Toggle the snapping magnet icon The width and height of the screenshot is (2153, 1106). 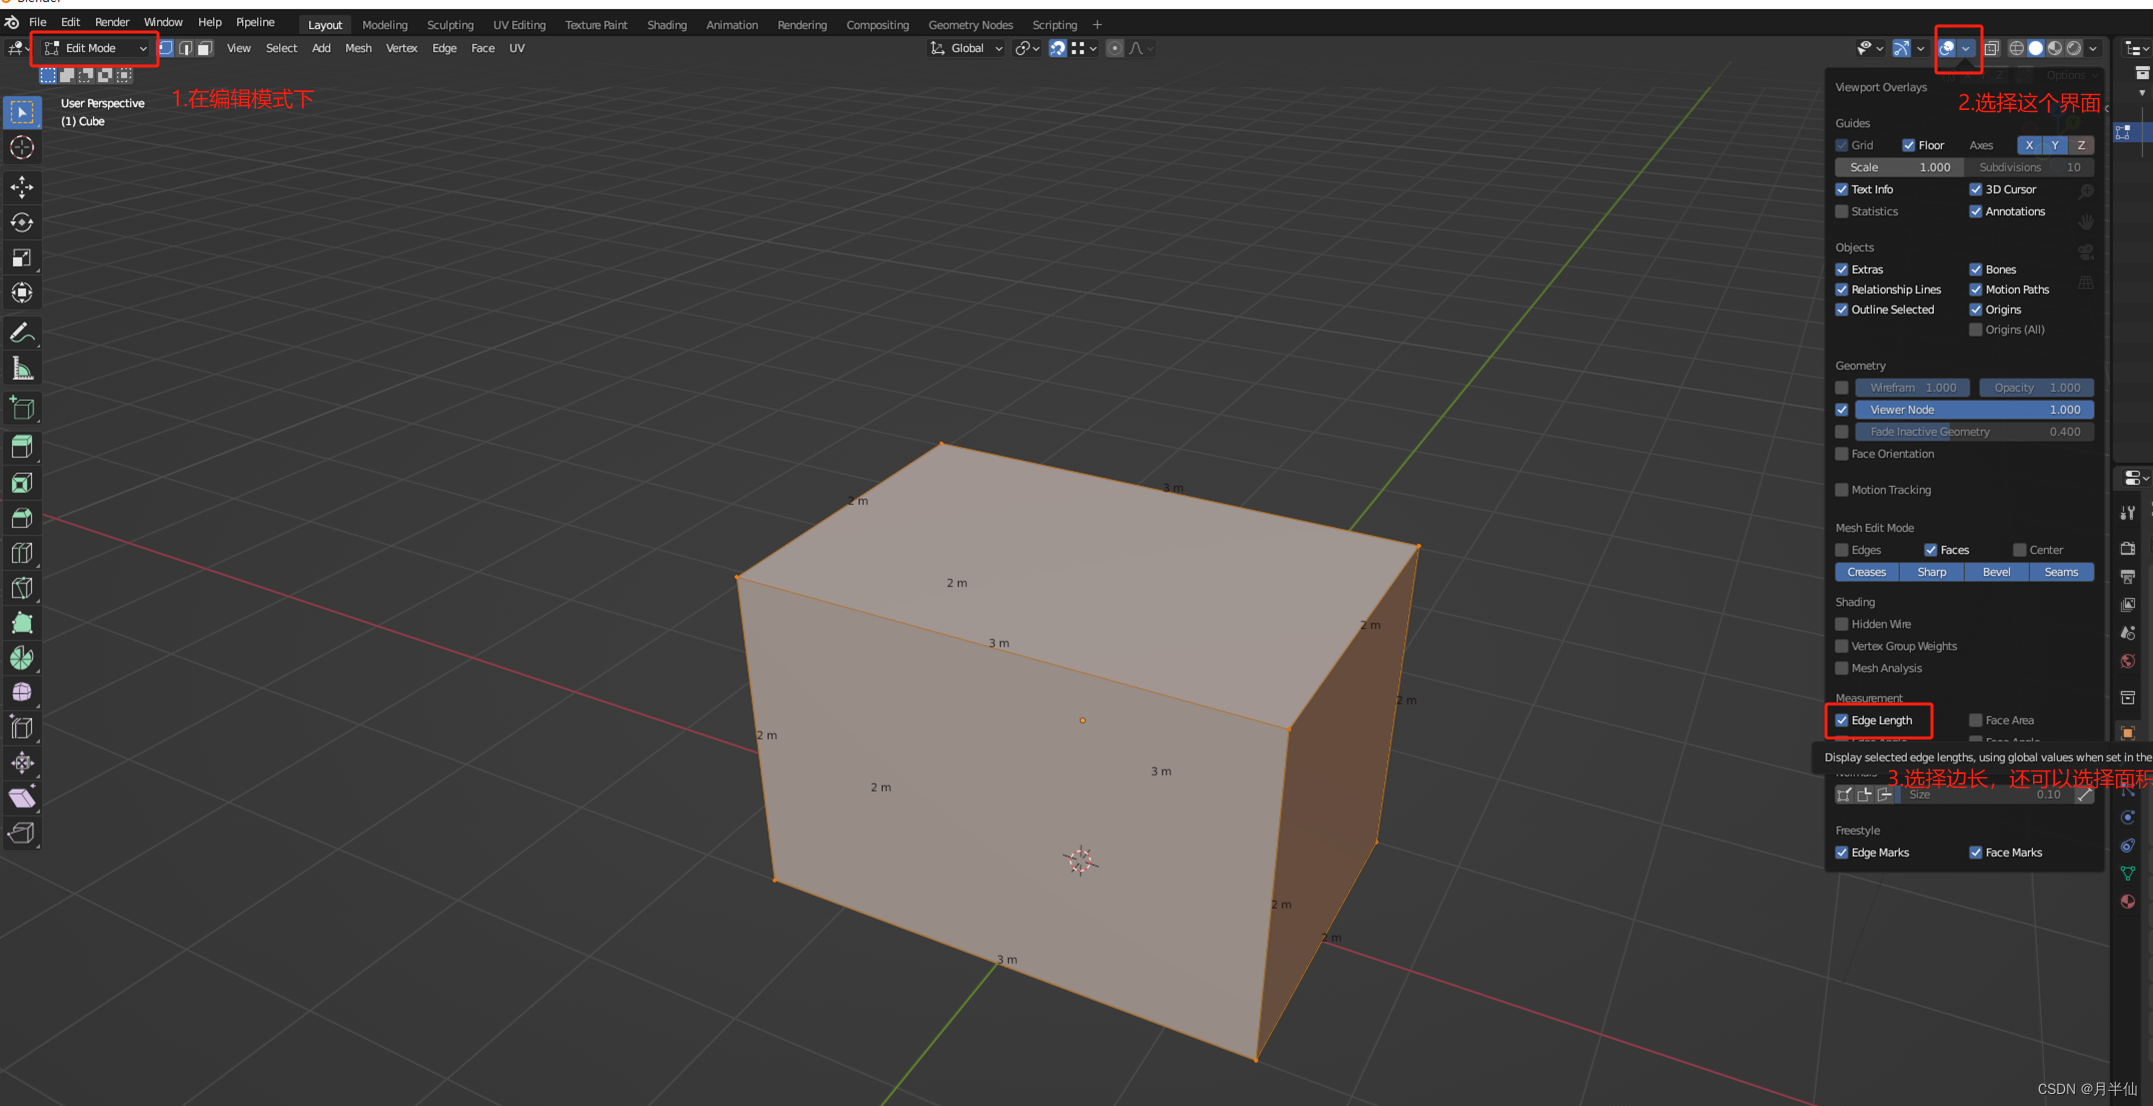(x=1057, y=48)
